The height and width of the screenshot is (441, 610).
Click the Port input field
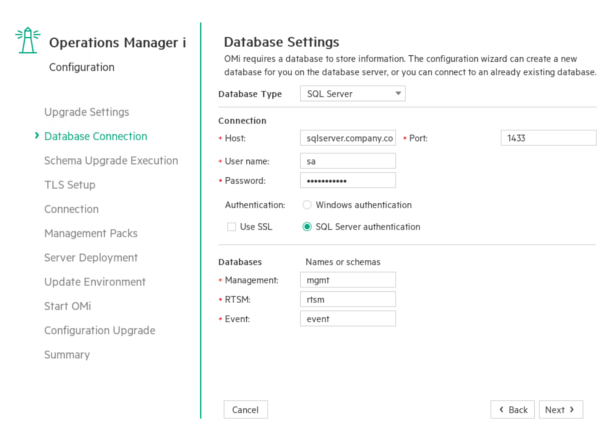[x=548, y=138]
